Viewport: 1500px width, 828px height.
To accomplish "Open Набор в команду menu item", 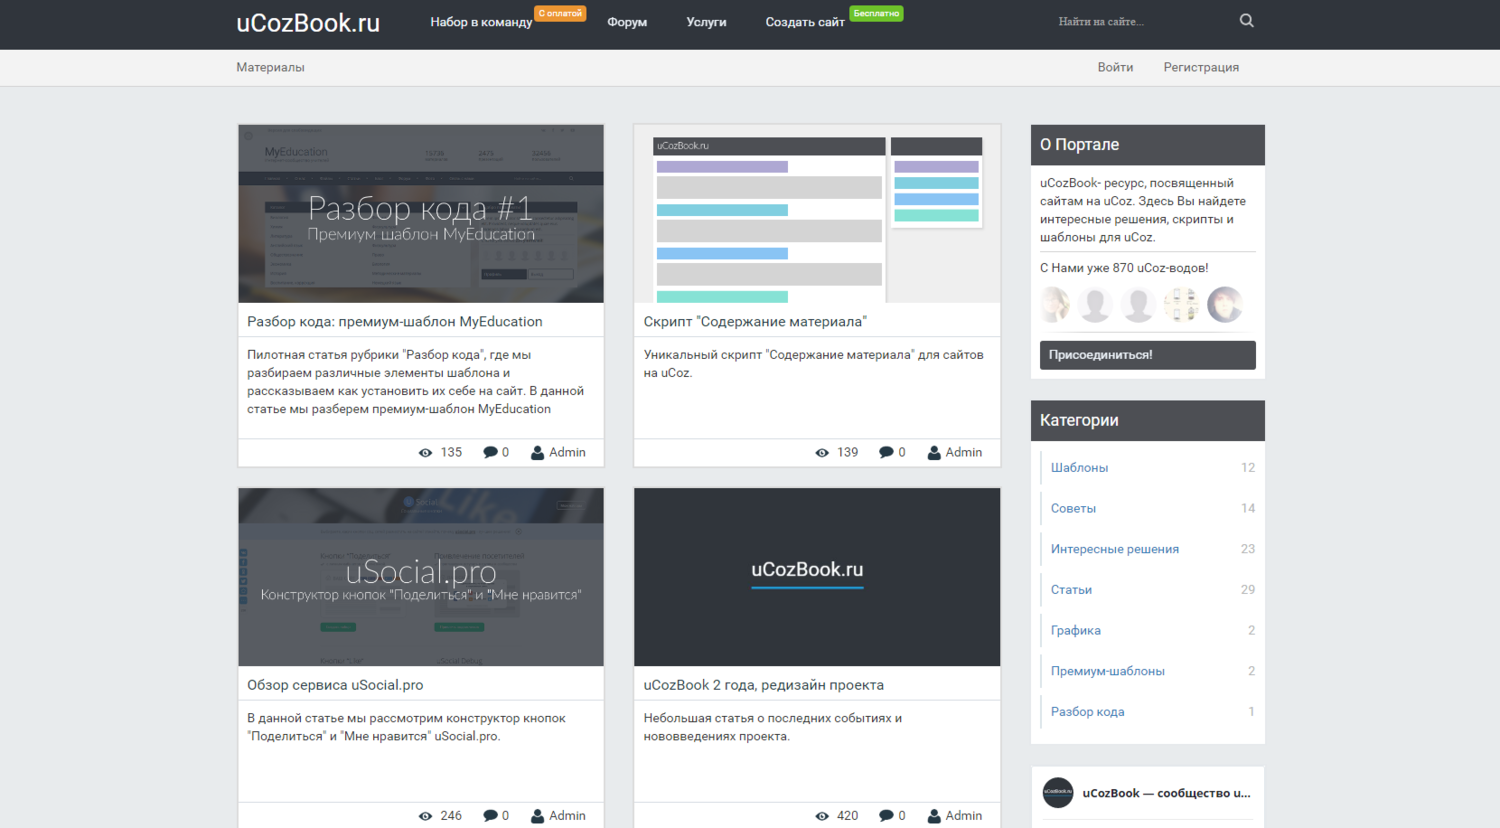I will click(x=481, y=22).
